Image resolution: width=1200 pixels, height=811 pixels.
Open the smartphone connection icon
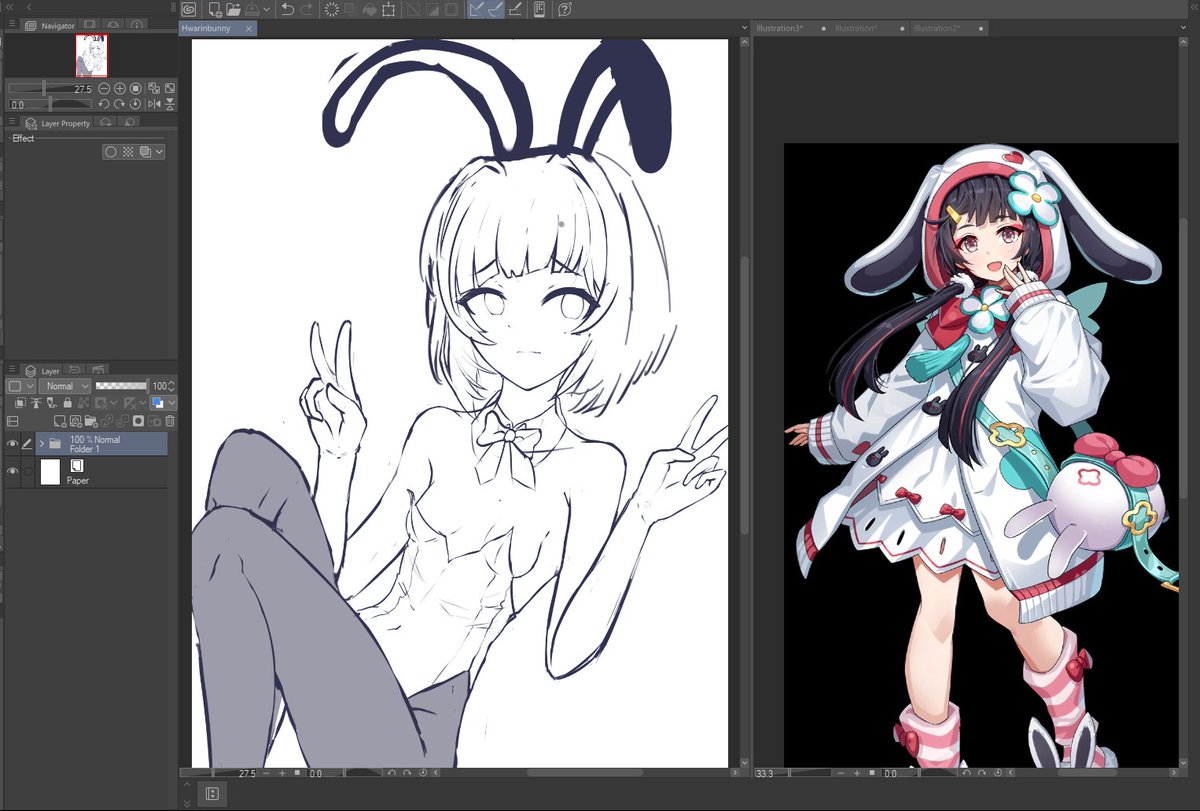(540, 9)
